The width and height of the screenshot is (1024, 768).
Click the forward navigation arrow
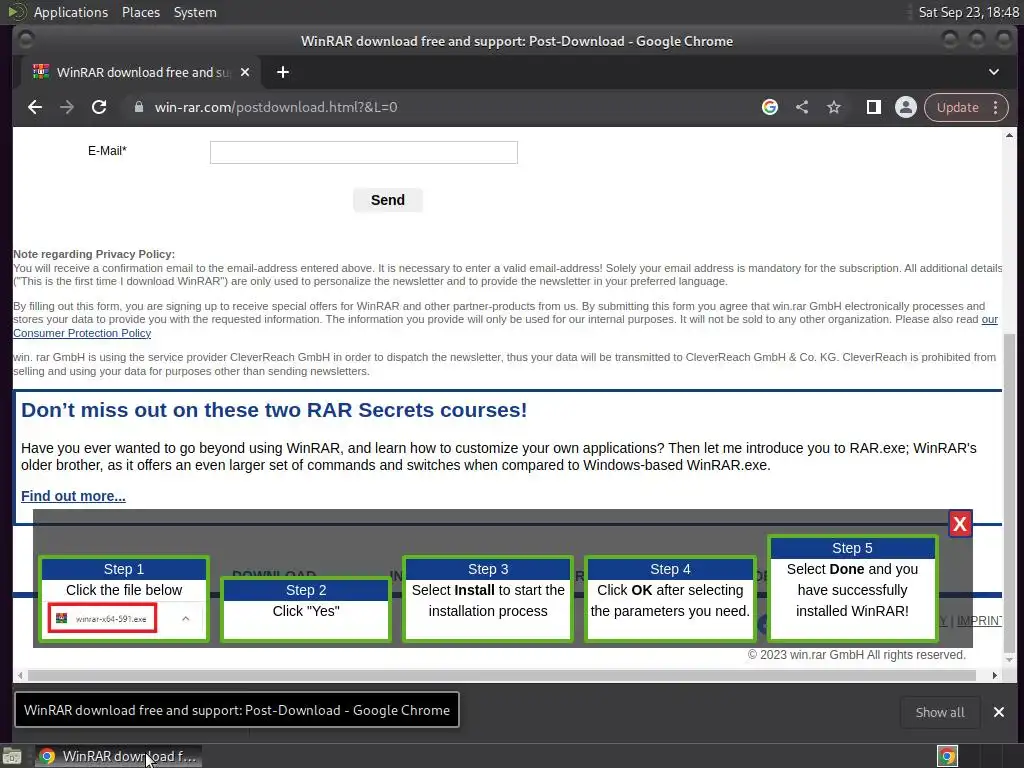(67, 107)
